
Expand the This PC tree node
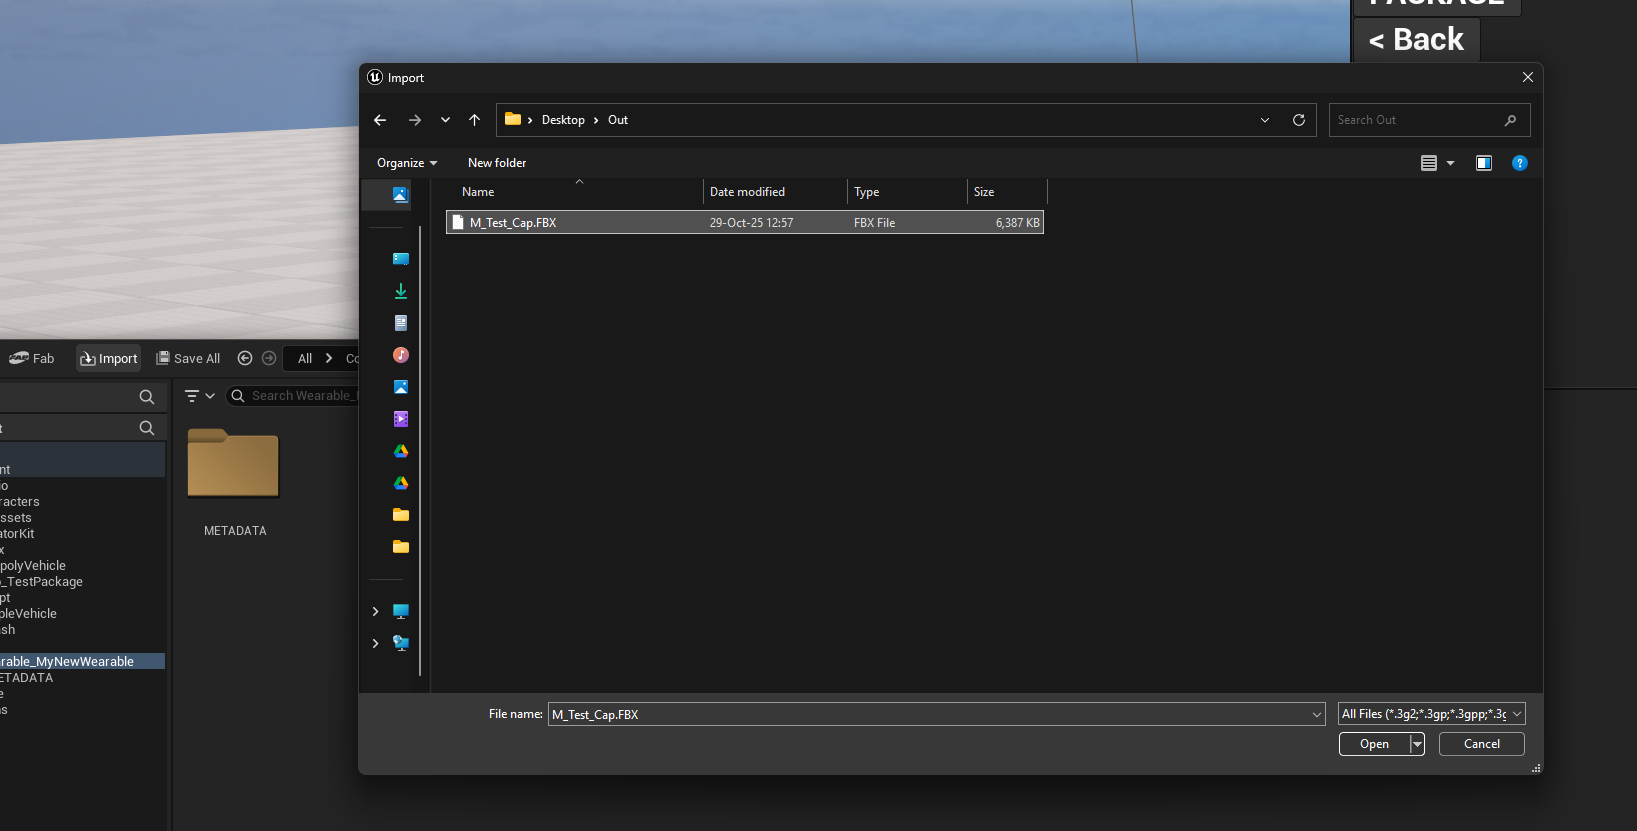coord(376,611)
